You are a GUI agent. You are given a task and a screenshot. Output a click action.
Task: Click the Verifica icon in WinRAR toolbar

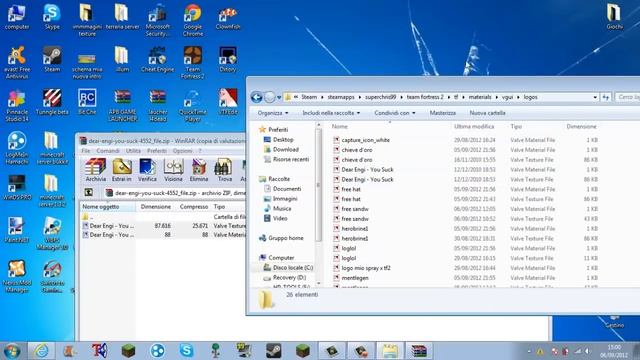tap(147, 170)
